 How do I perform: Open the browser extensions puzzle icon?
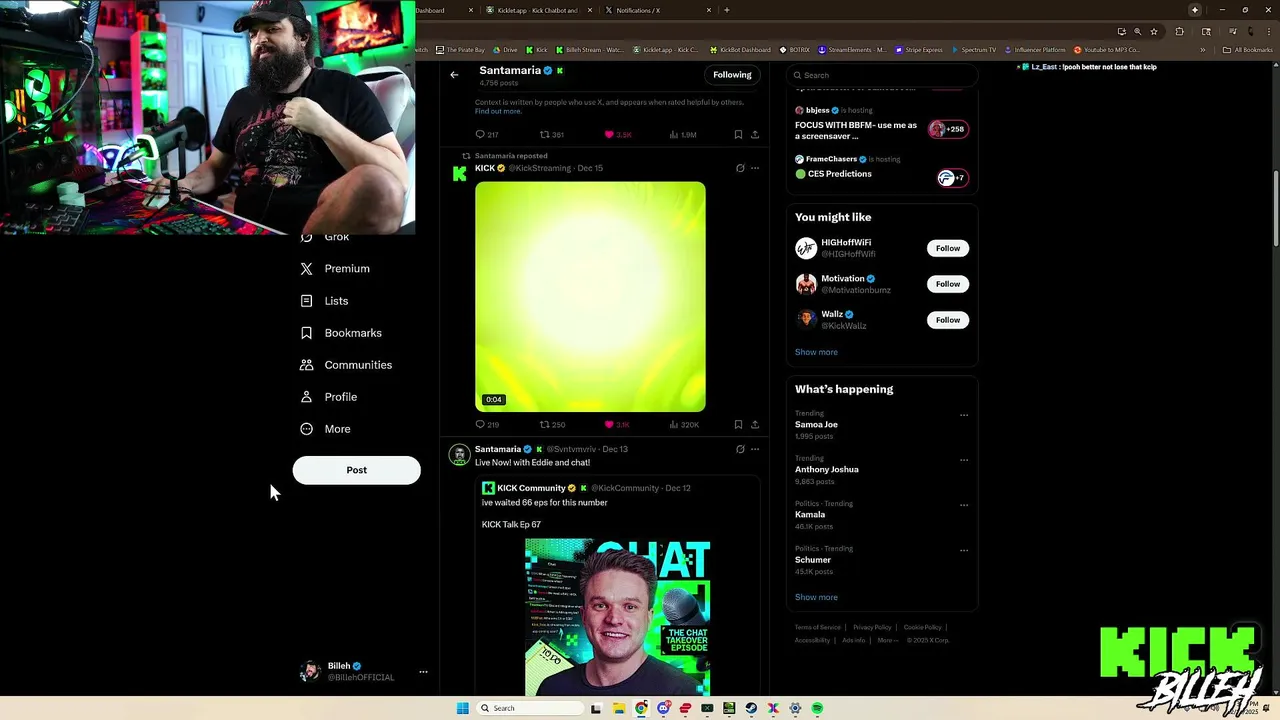click(x=1179, y=32)
